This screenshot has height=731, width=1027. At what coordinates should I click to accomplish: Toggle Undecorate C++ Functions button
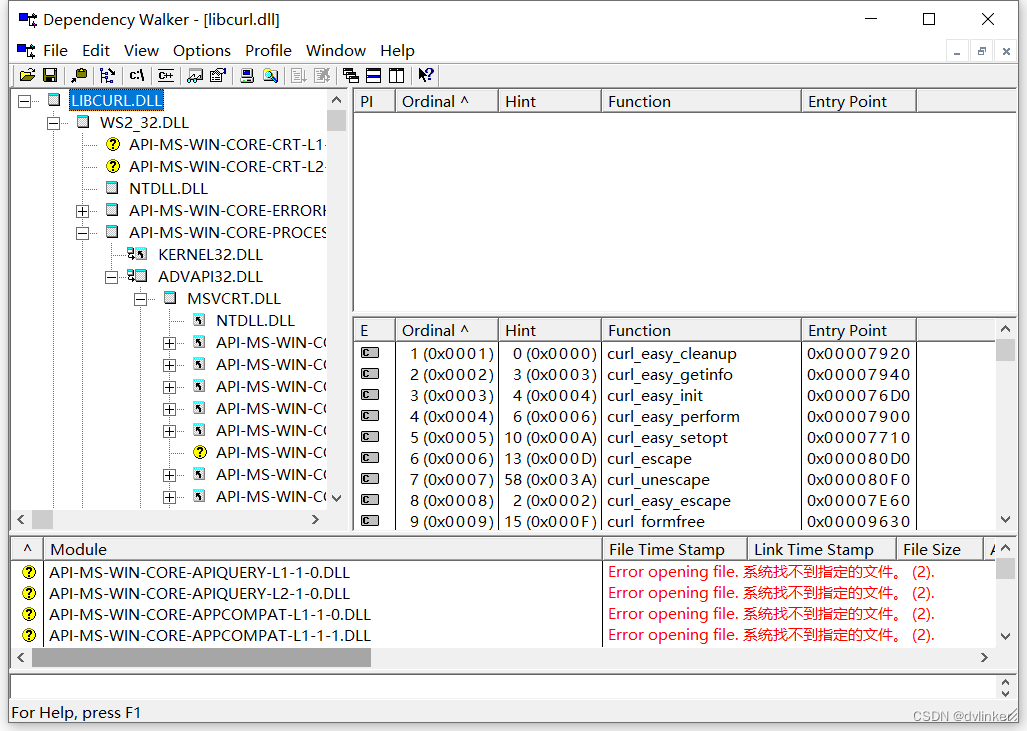tap(166, 75)
